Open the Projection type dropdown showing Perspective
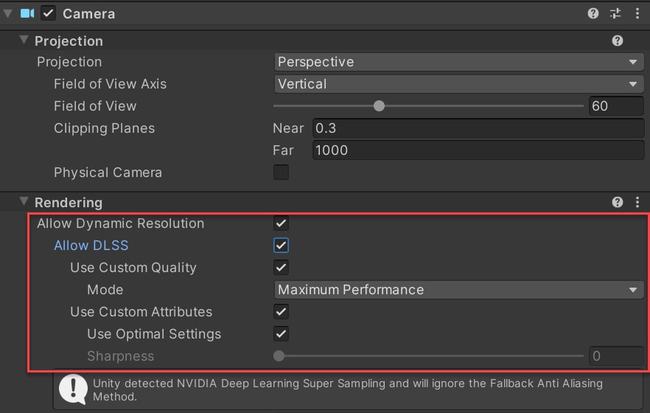The width and height of the screenshot is (650, 413). tap(458, 62)
